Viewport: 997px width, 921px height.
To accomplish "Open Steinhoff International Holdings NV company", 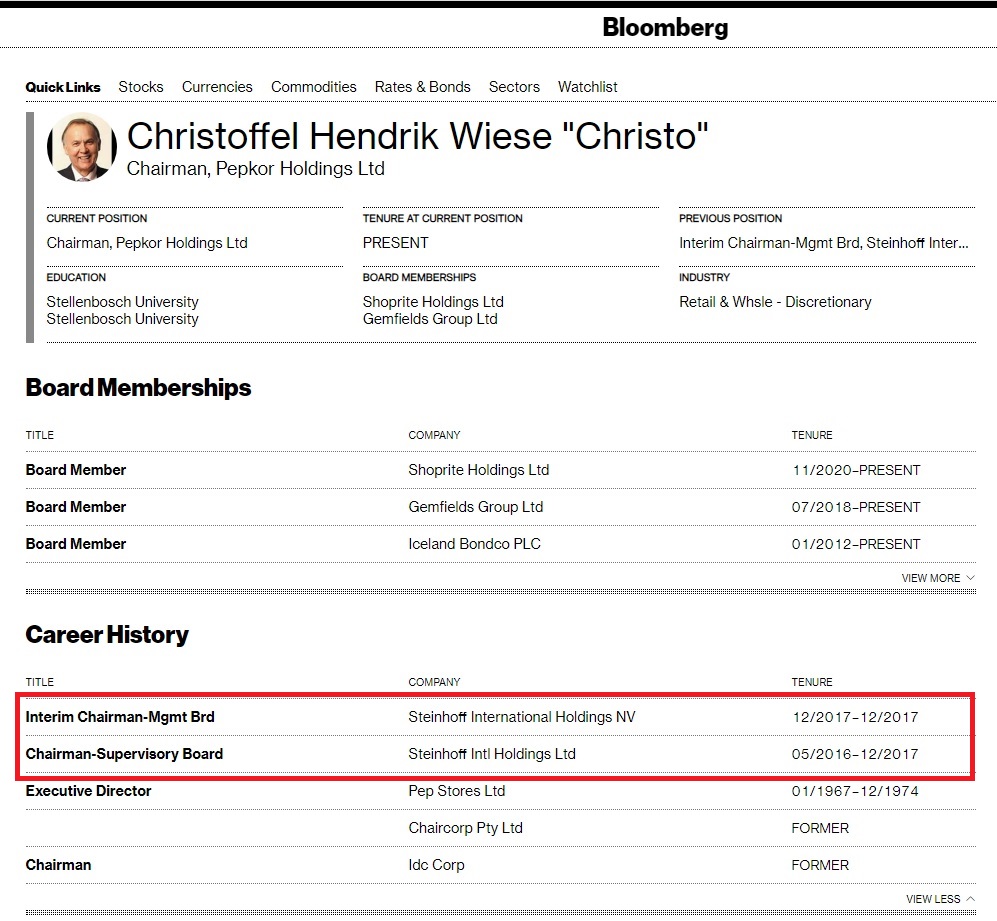I will click(x=521, y=717).
